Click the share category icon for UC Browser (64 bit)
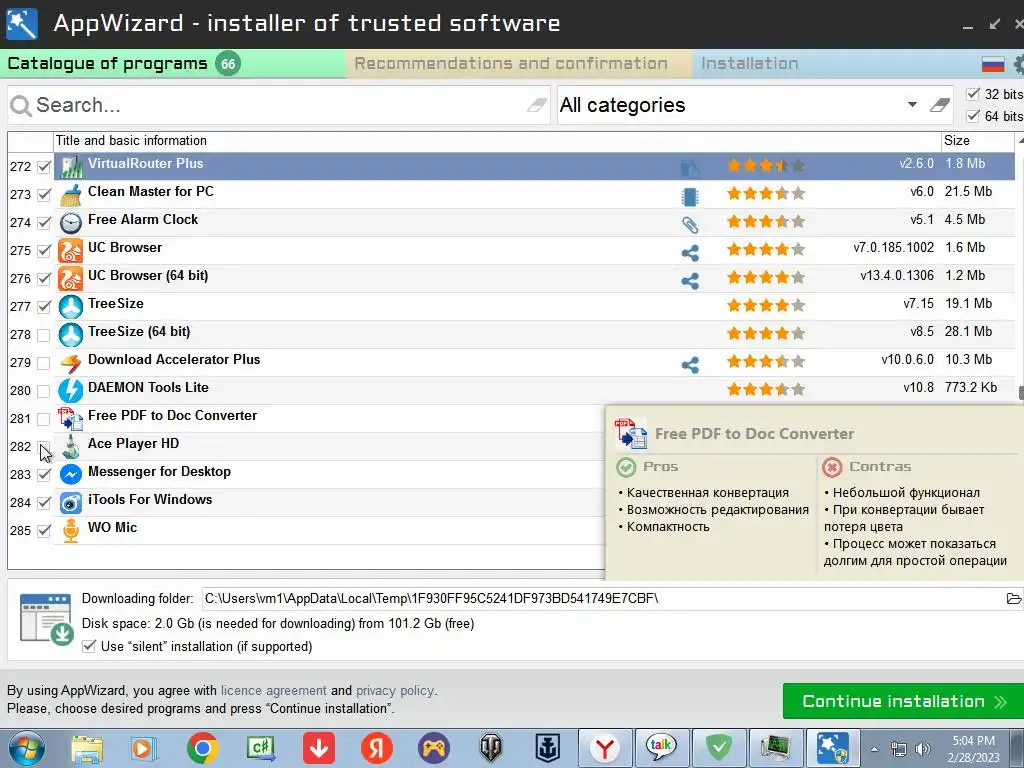This screenshot has height=768, width=1024. point(690,281)
